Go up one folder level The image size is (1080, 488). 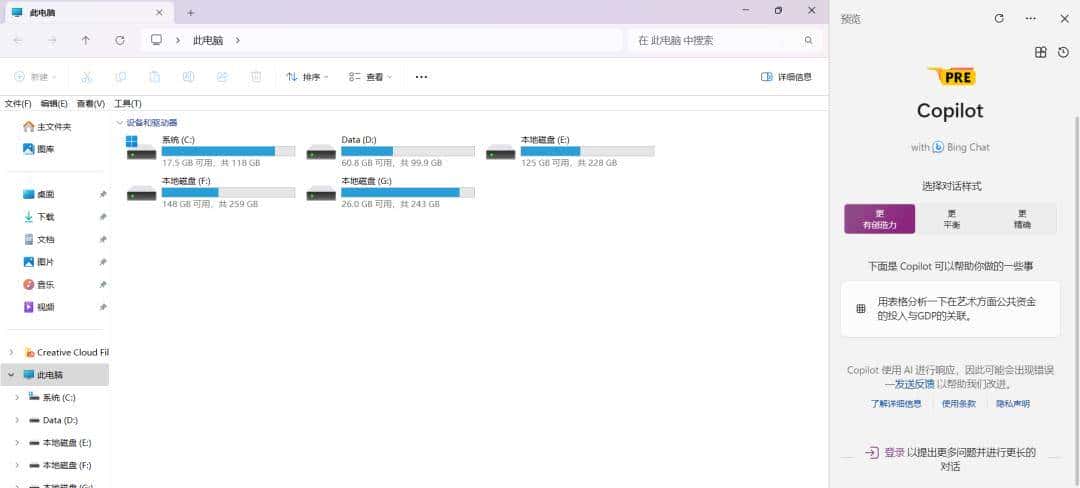click(x=85, y=41)
